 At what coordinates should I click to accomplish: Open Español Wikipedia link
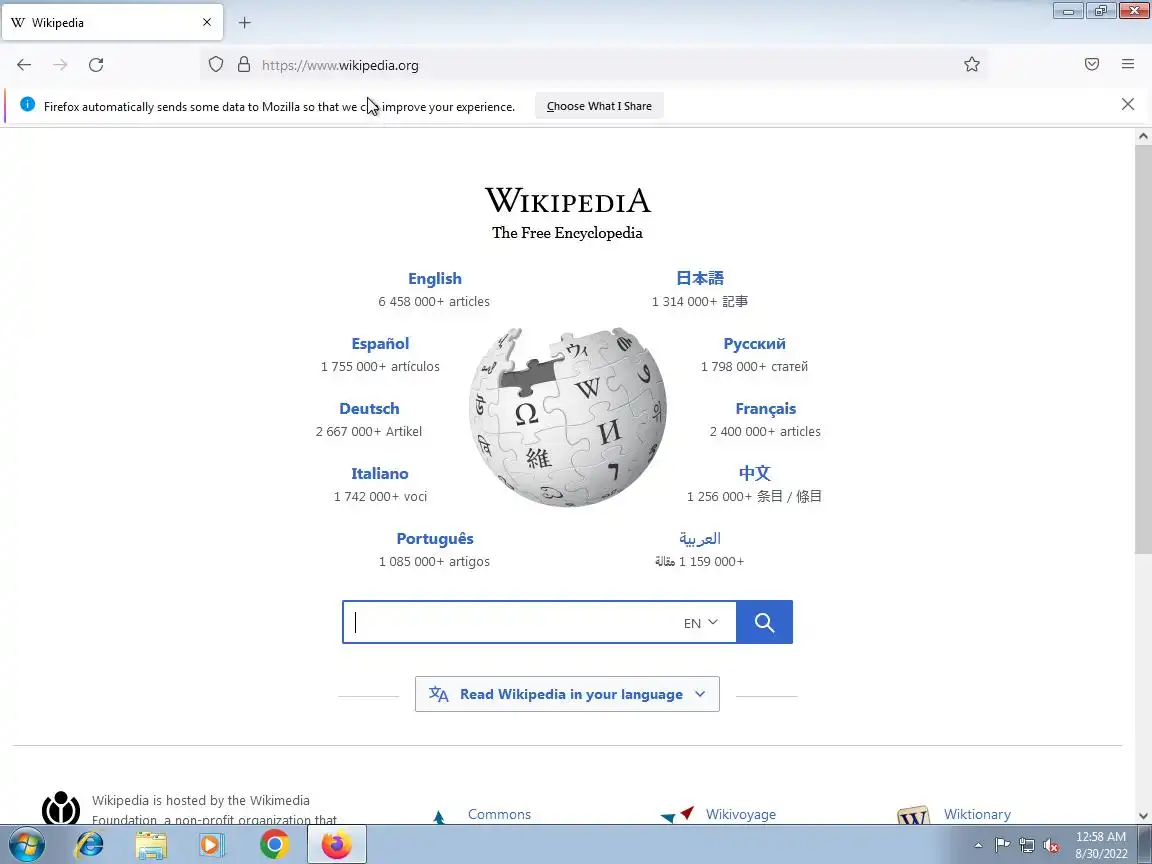point(380,344)
